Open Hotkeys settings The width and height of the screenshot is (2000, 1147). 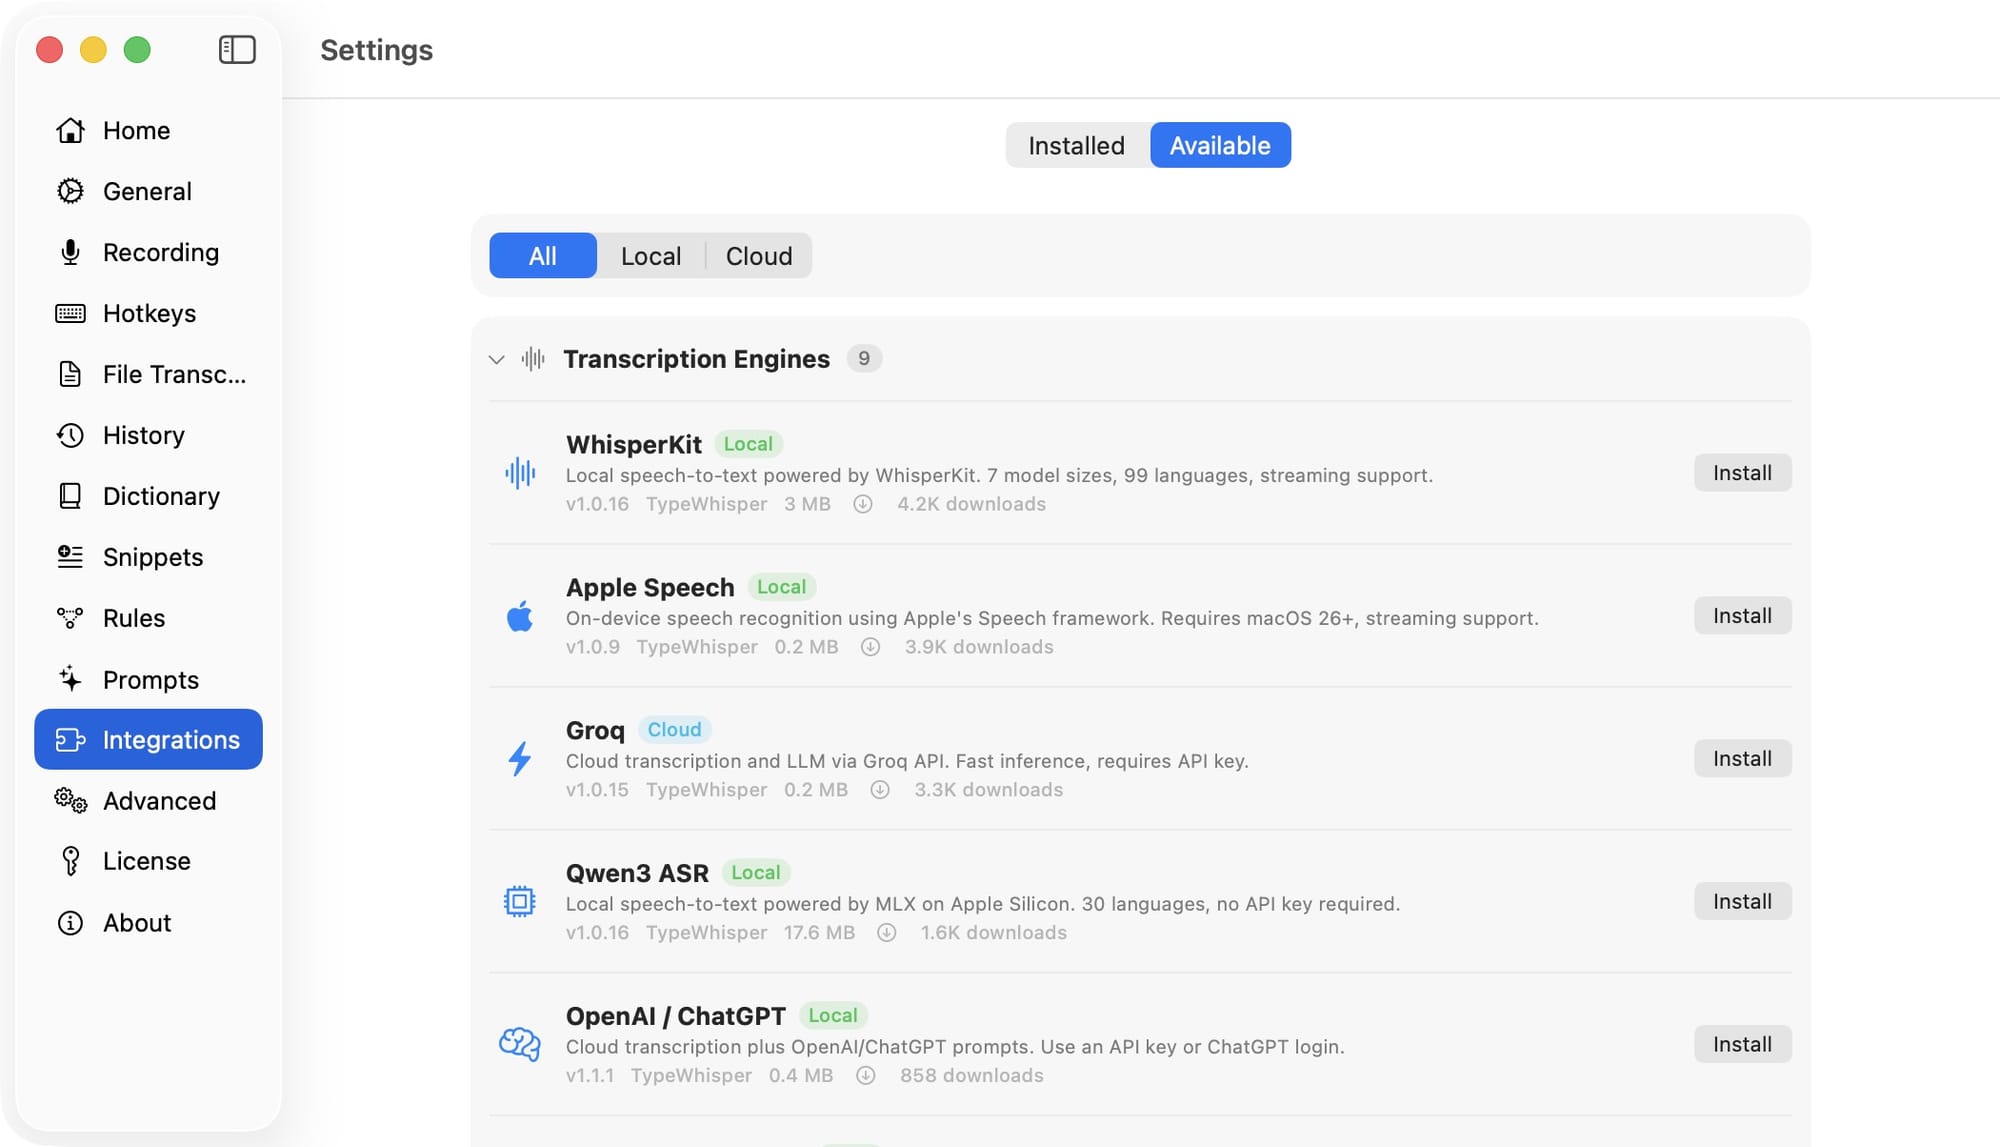pos(148,313)
